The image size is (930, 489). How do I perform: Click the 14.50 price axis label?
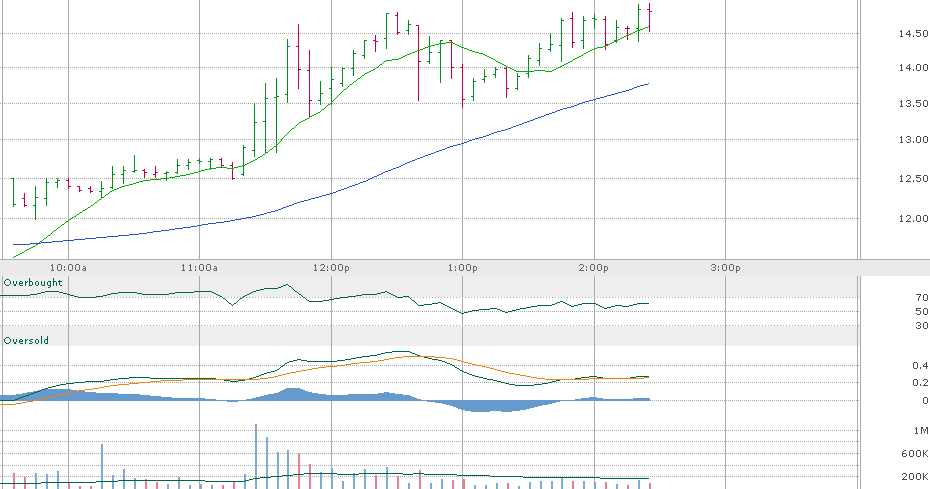click(x=913, y=34)
